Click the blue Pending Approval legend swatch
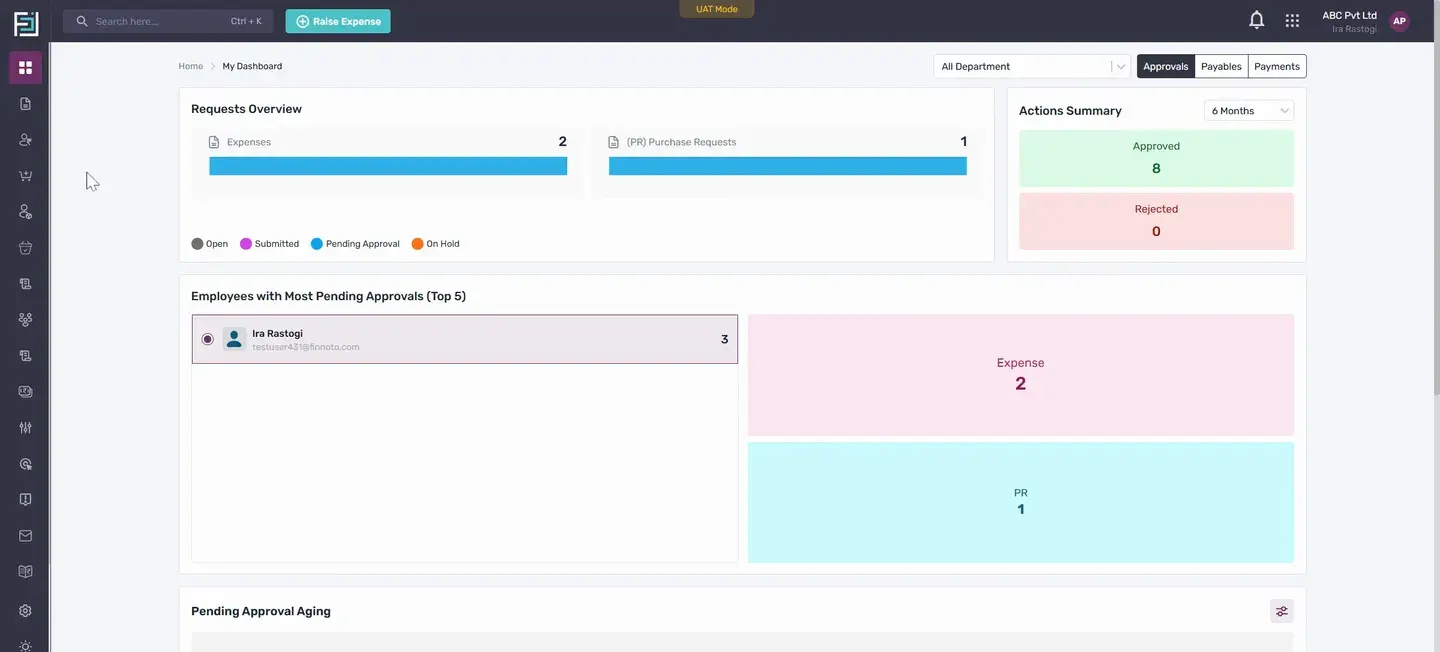Screen dimensions: 1440x652 (x=317, y=244)
